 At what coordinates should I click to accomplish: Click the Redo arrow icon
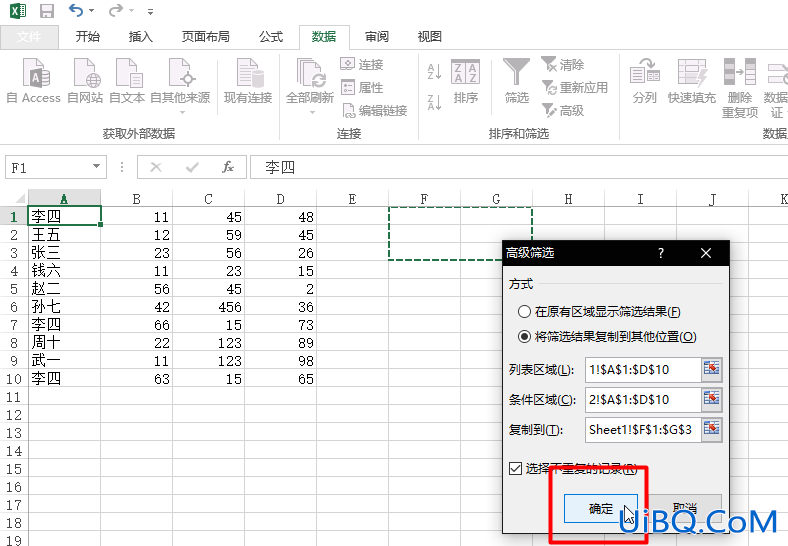(116, 10)
